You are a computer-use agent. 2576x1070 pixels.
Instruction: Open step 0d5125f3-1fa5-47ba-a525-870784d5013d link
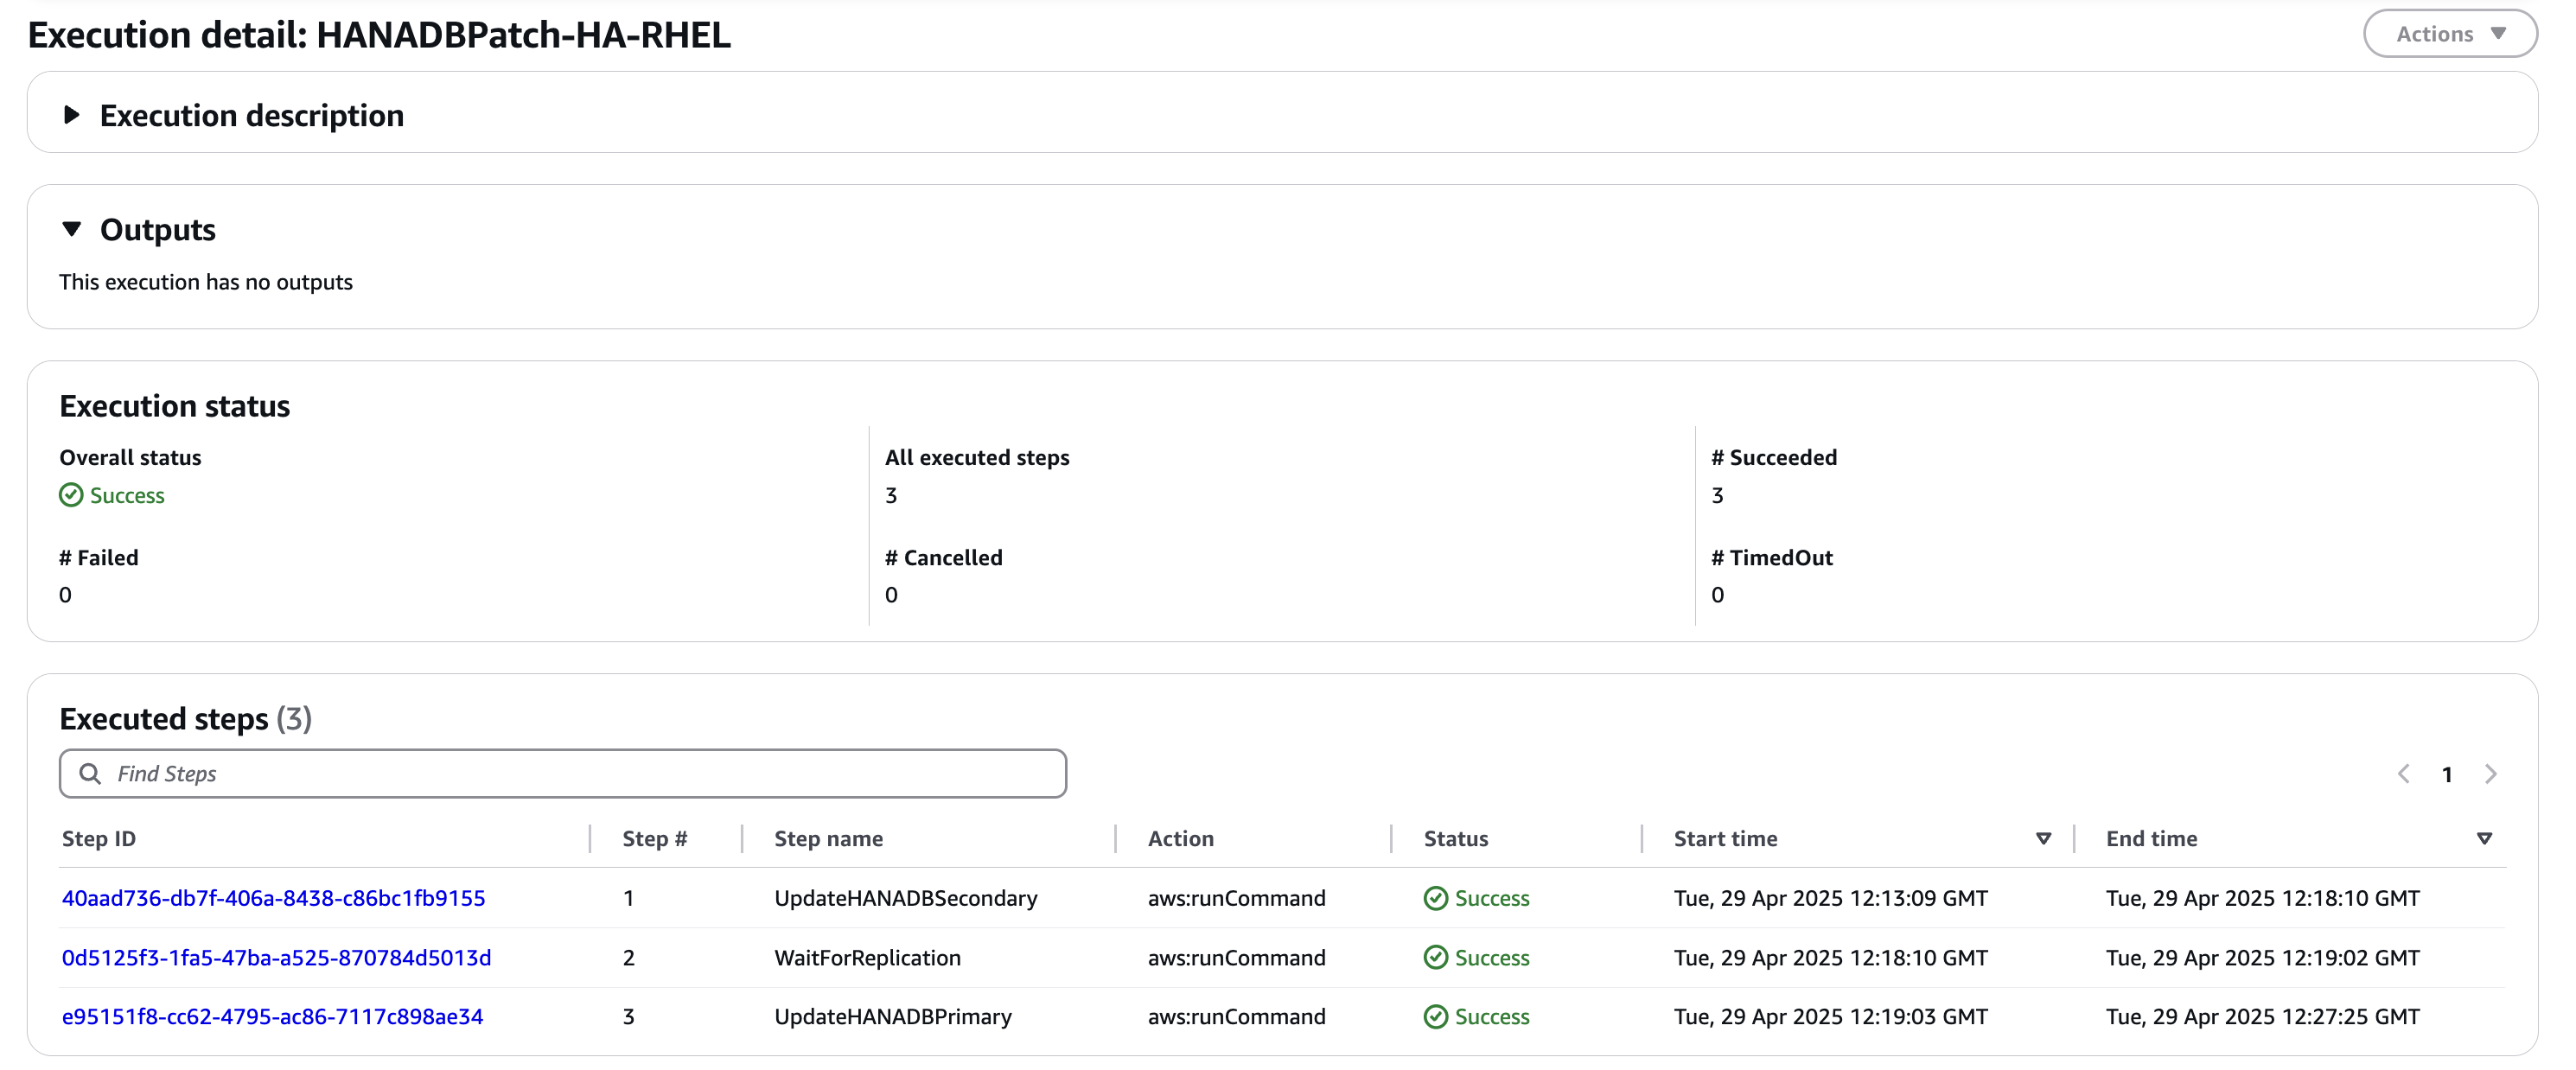tap(276, 957)
